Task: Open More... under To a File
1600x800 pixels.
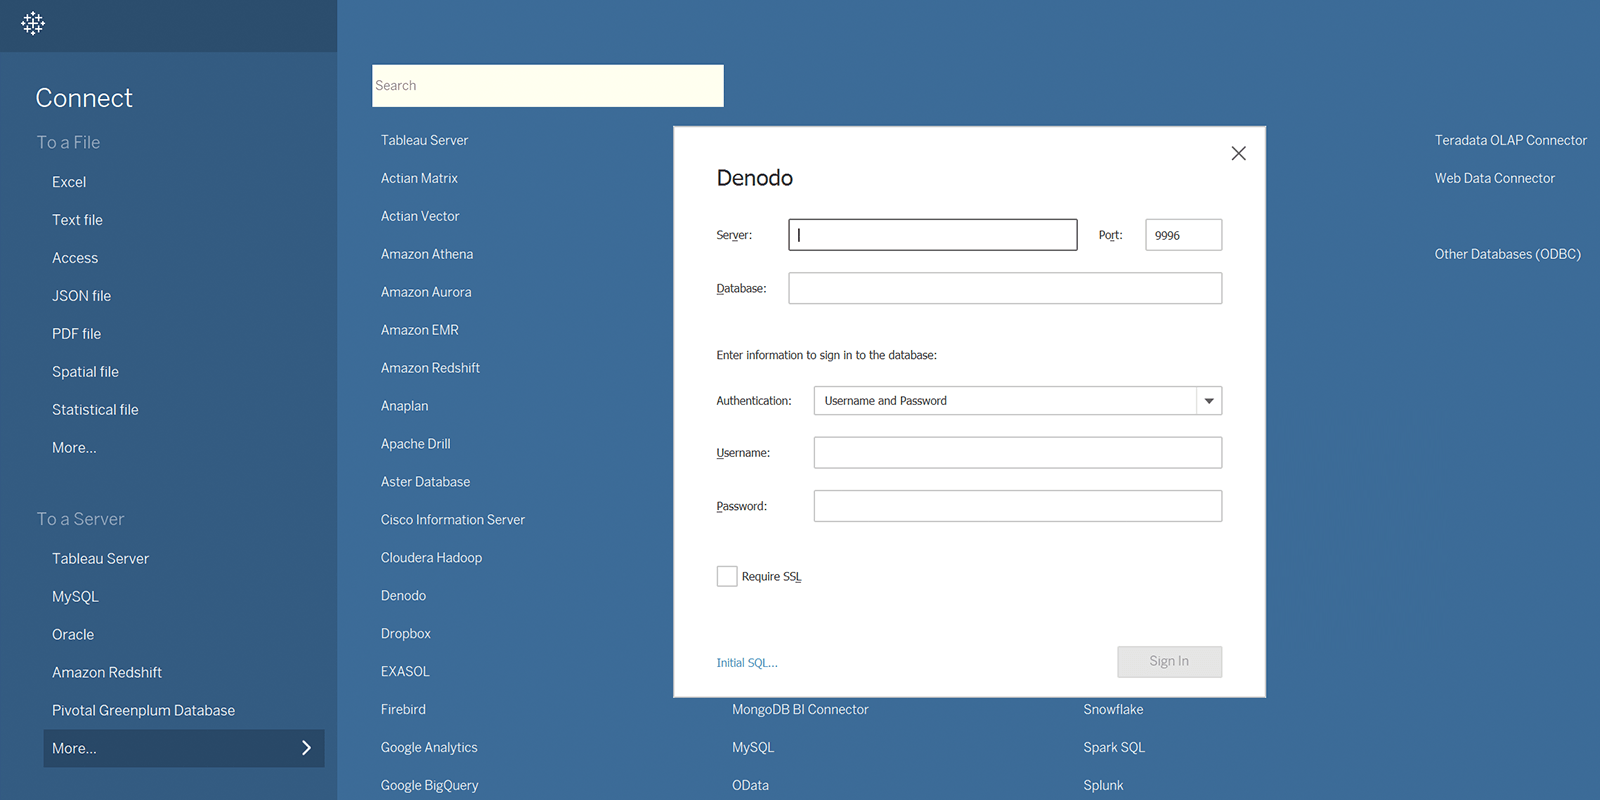Action: coord(74,448)
